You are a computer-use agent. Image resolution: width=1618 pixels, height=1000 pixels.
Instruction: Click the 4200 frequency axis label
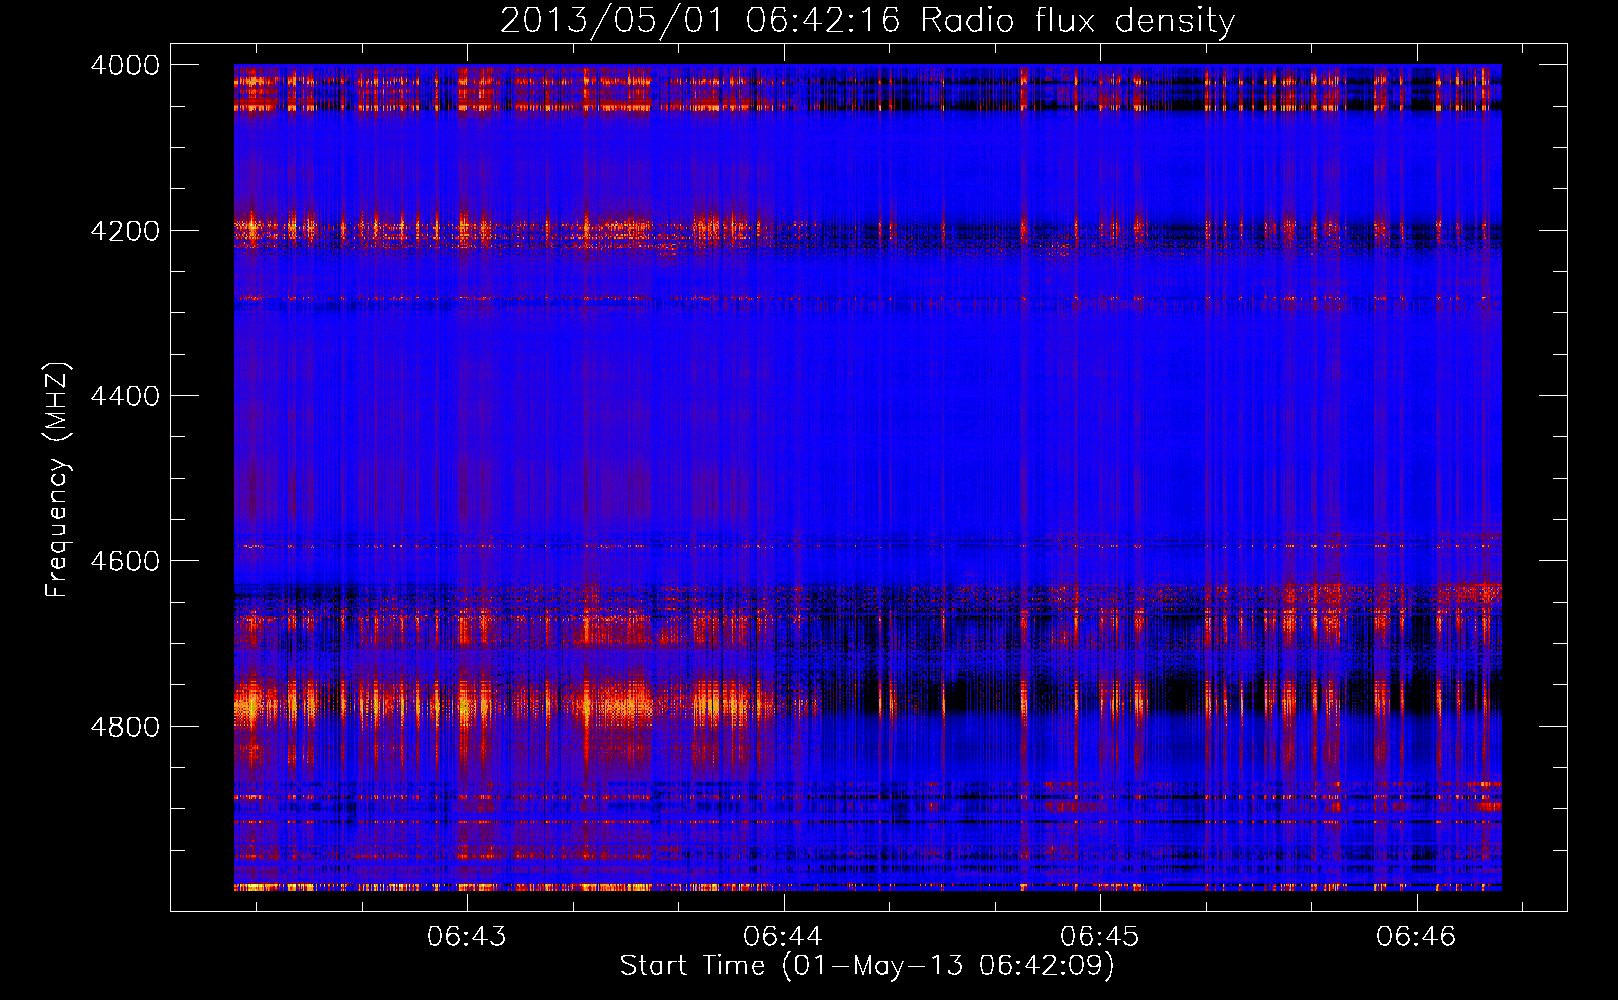pyautogui.click(x=125, y=231)
